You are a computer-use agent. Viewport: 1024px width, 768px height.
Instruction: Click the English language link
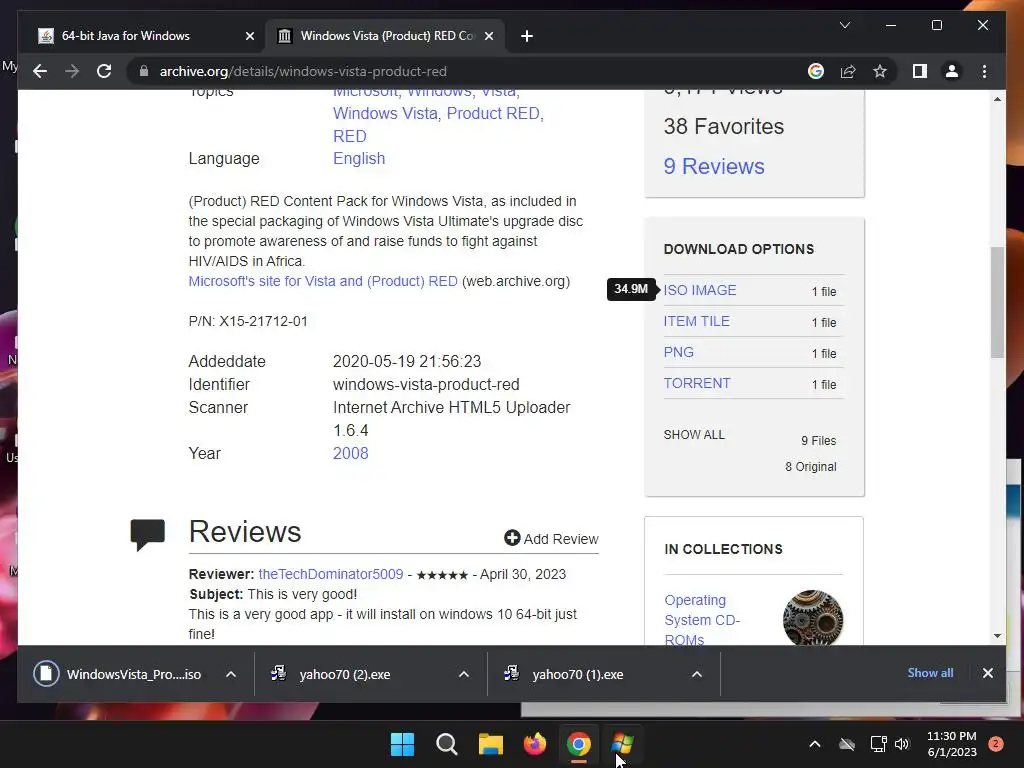coord(359,158)
